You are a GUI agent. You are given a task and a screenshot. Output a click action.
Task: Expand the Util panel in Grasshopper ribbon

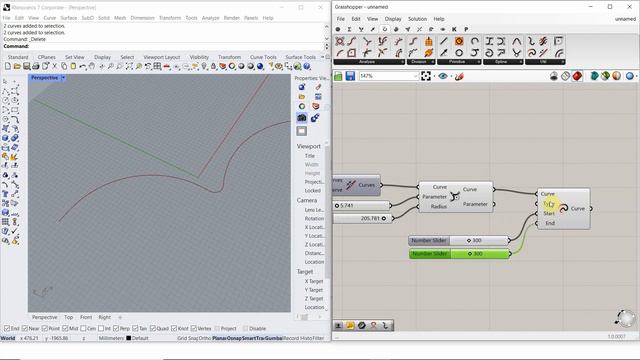pyautogui.click(x=563, y=62)
